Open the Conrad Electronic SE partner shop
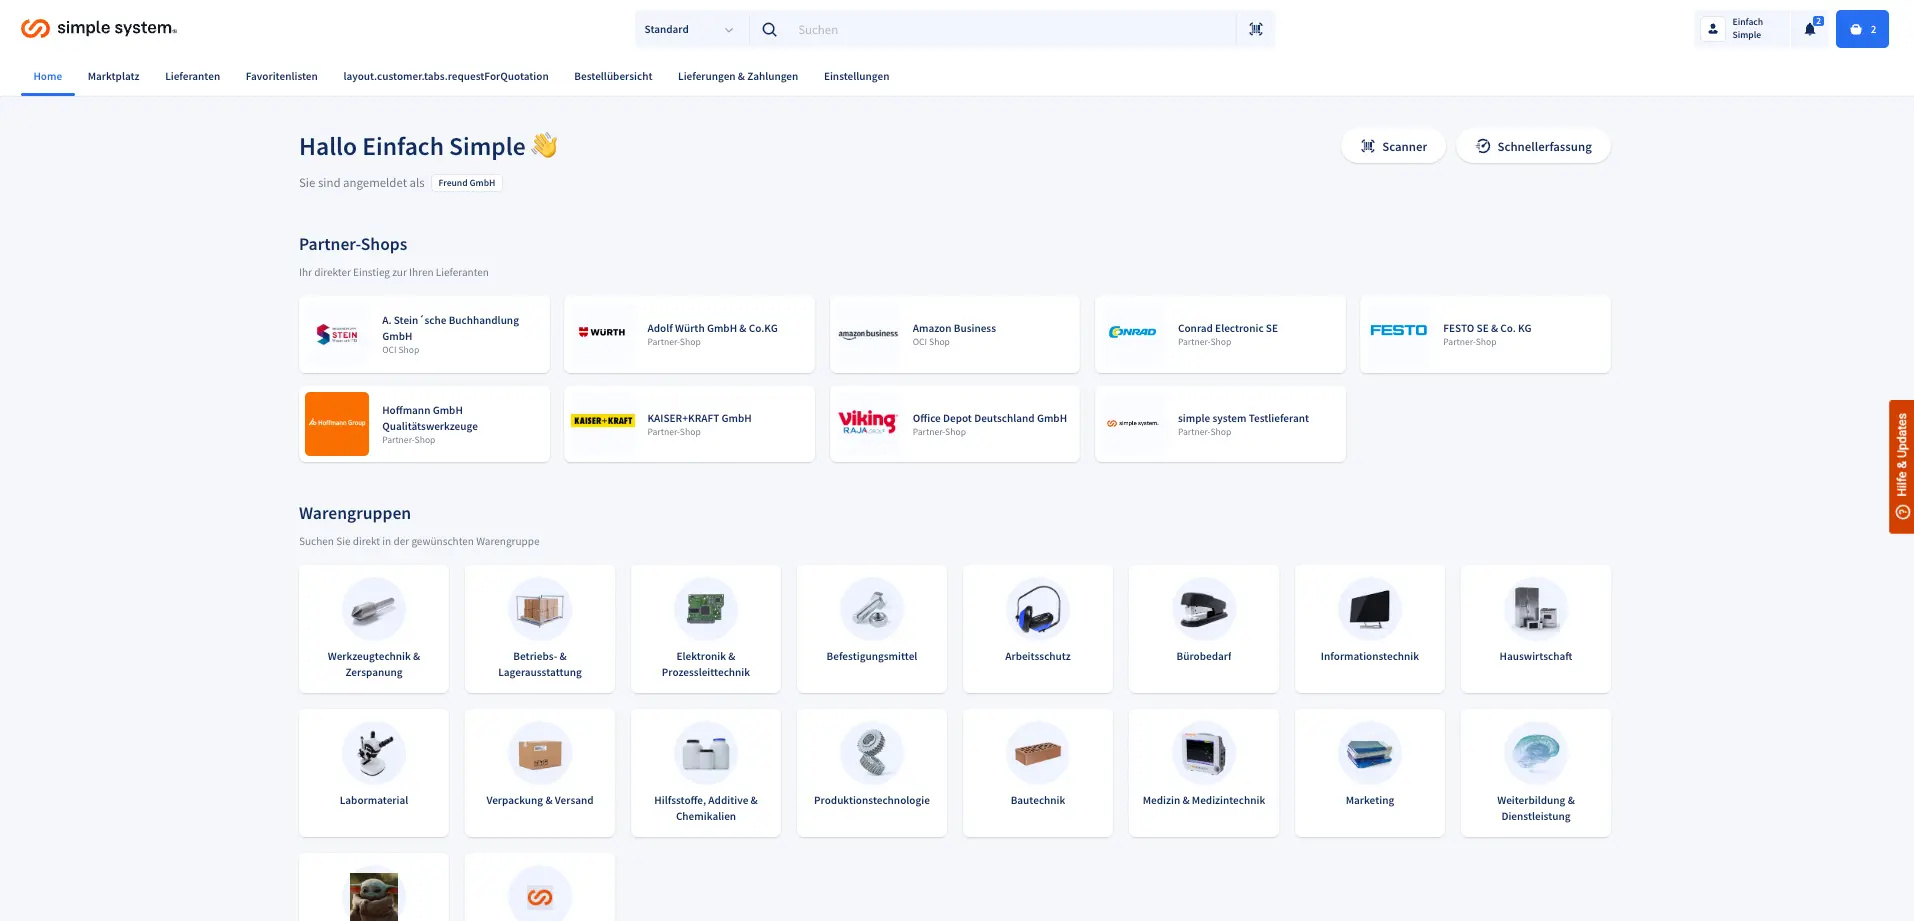Screen dimensions: 1914x921 point(1220,334)
